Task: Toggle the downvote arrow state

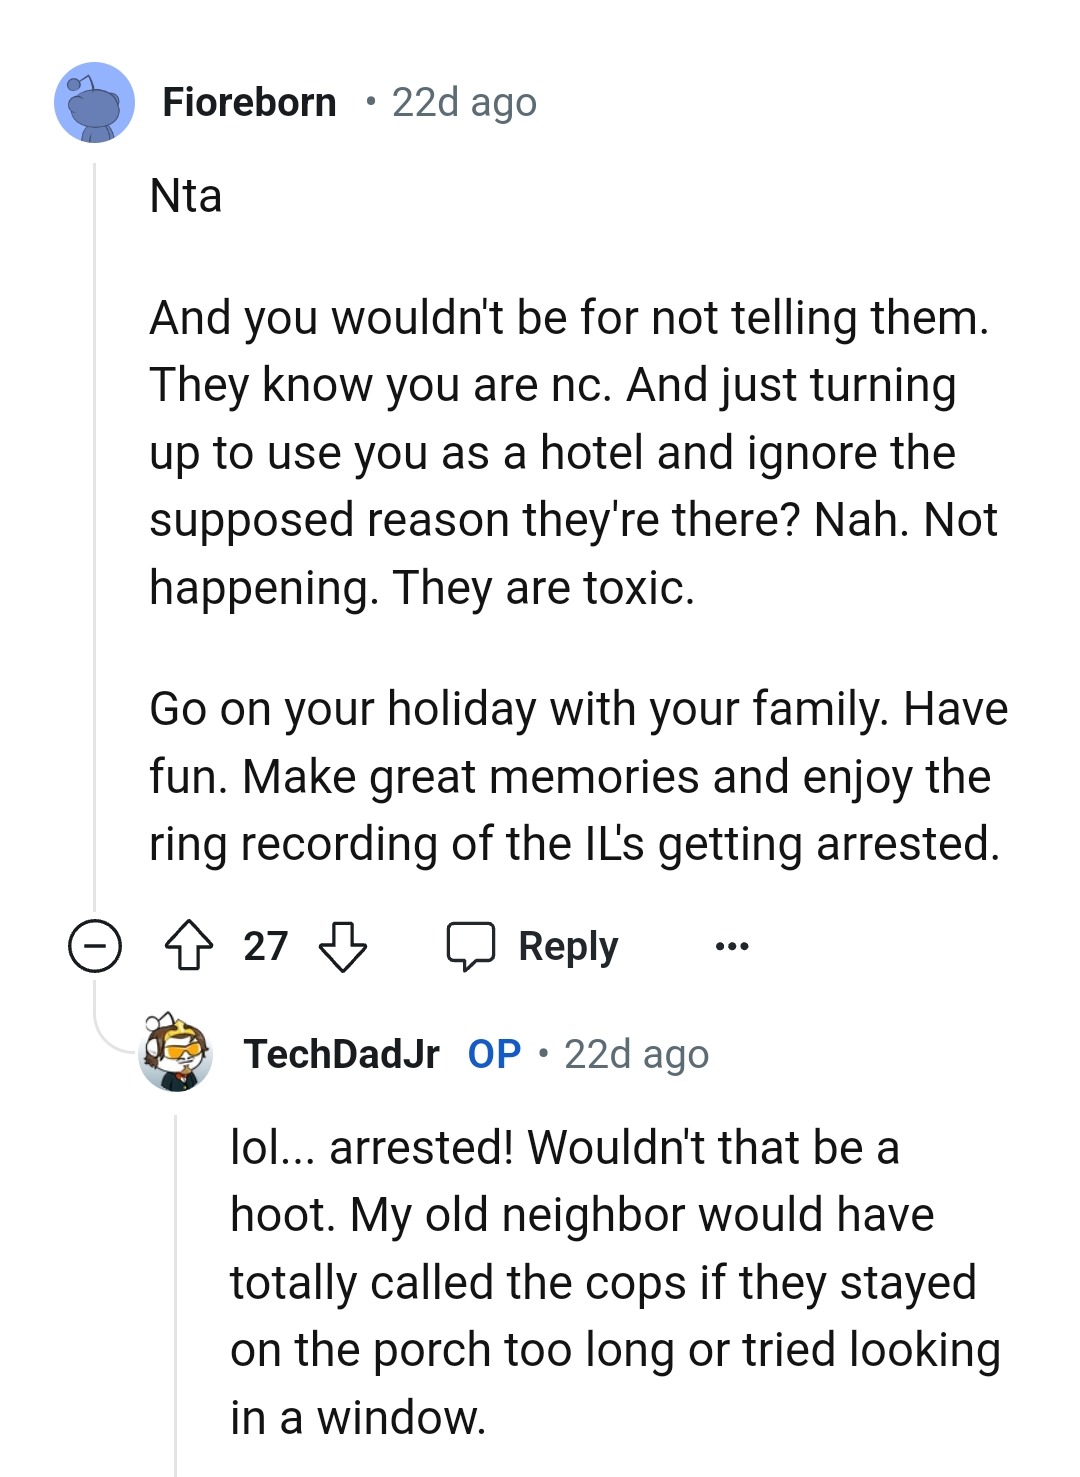Action: point(341,945)
